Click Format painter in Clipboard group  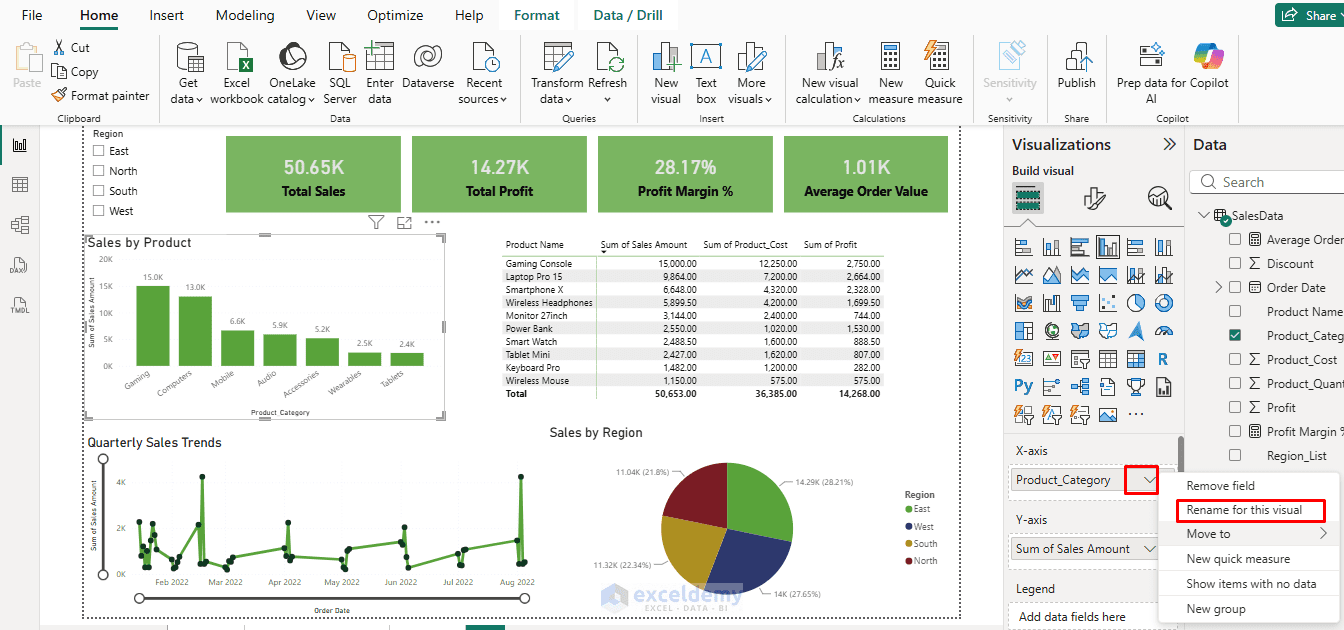coord(100,96)
